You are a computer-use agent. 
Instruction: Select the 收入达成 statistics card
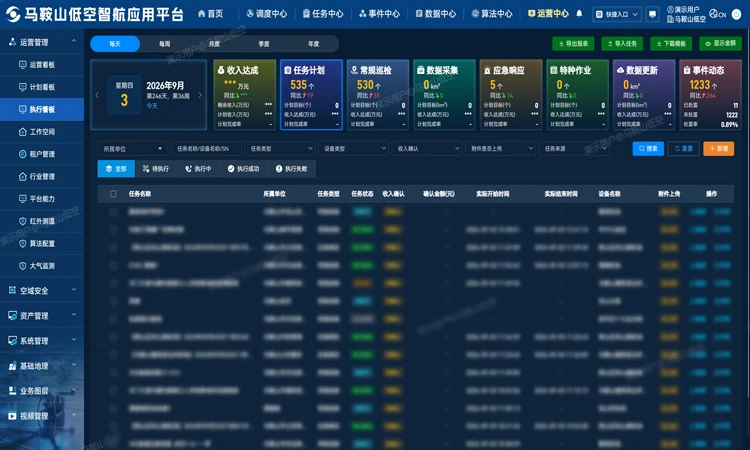coord(244,95)
